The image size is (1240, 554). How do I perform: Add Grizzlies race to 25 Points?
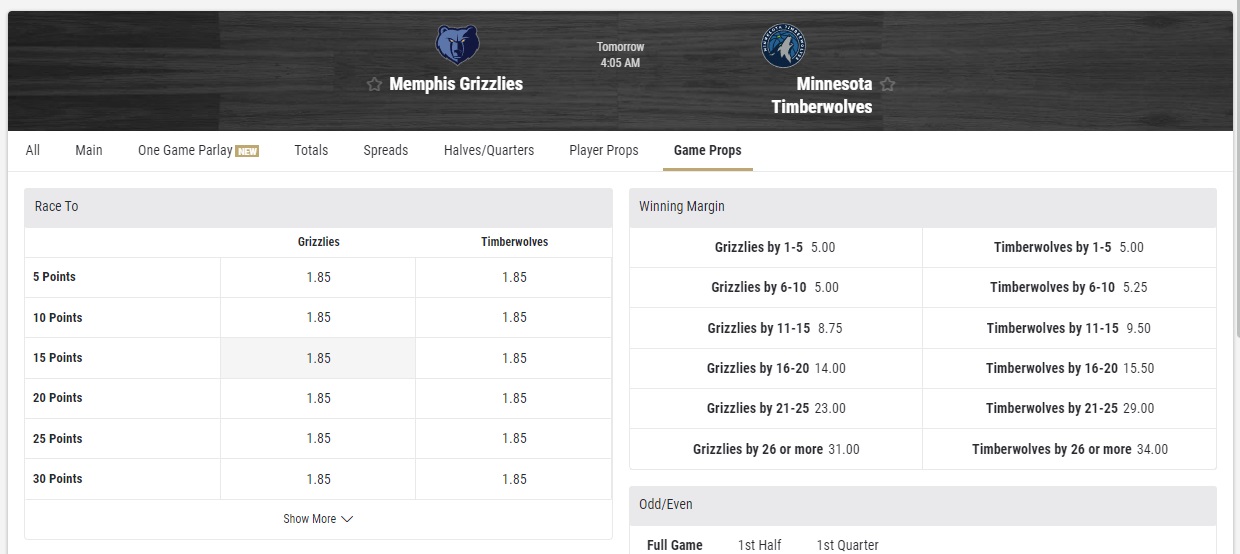(318, 438)
